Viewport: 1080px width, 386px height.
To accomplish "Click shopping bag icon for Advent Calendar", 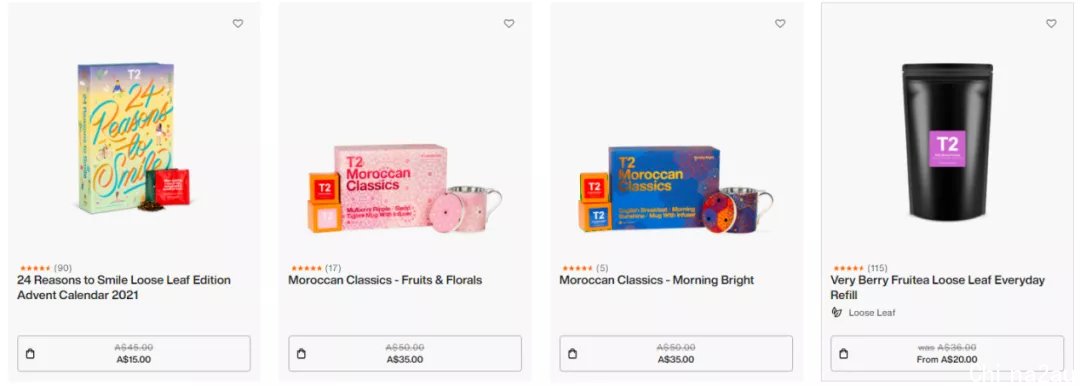I will pos(30,354).
